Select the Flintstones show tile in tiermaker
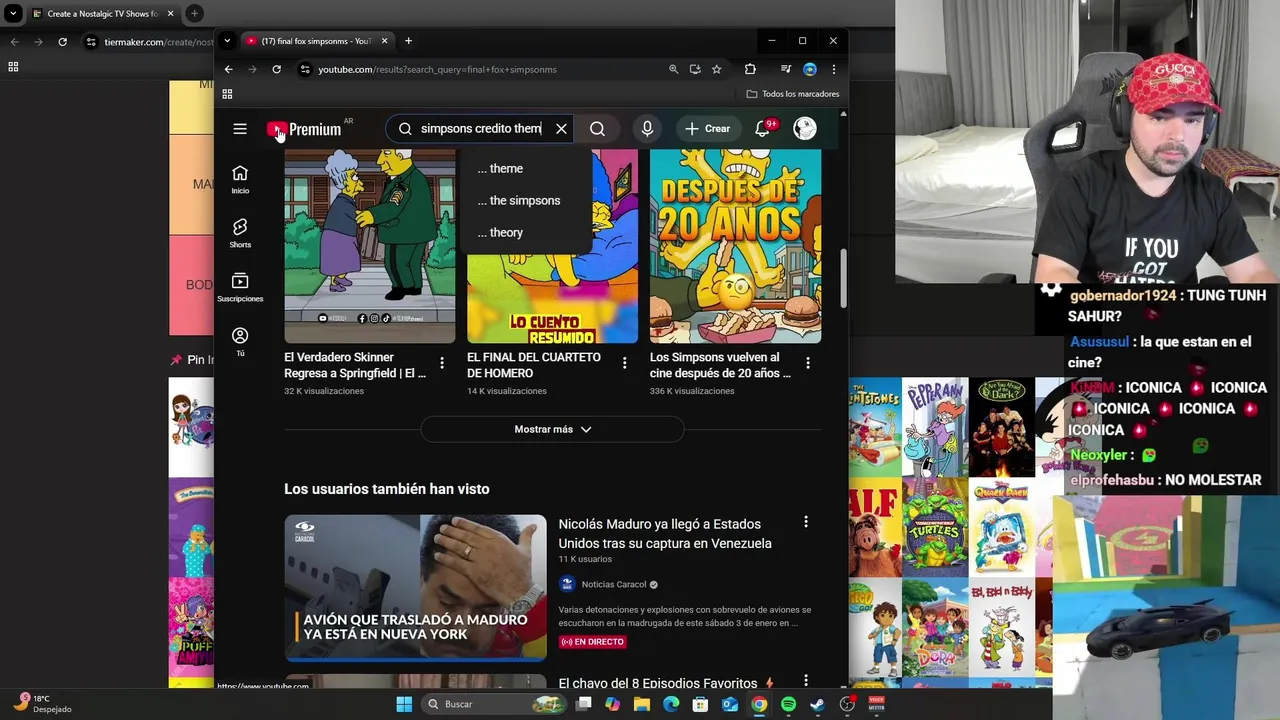Image resolution: width=1280 pixels, height=720 pixels. pyautogui.click(x=875, y=427)
